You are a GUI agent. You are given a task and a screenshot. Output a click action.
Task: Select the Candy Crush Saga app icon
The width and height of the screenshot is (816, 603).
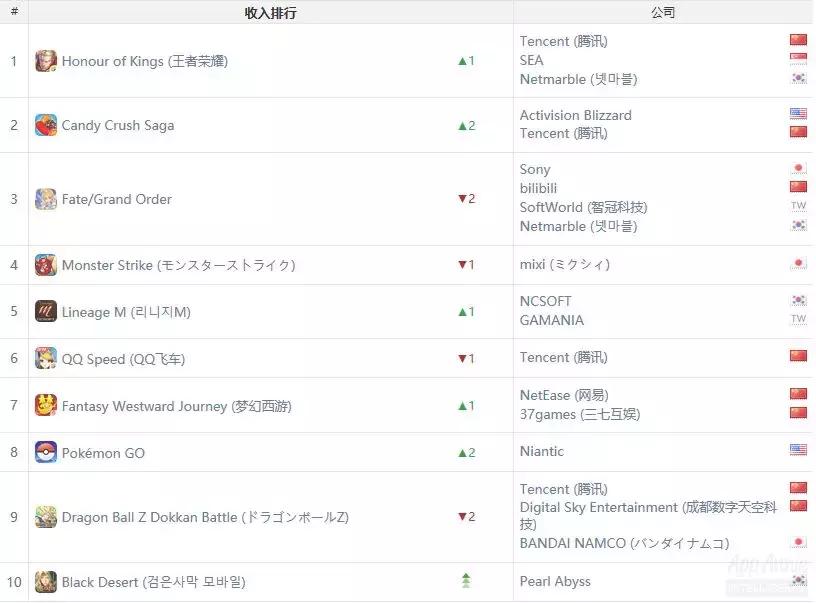[45, 125]
